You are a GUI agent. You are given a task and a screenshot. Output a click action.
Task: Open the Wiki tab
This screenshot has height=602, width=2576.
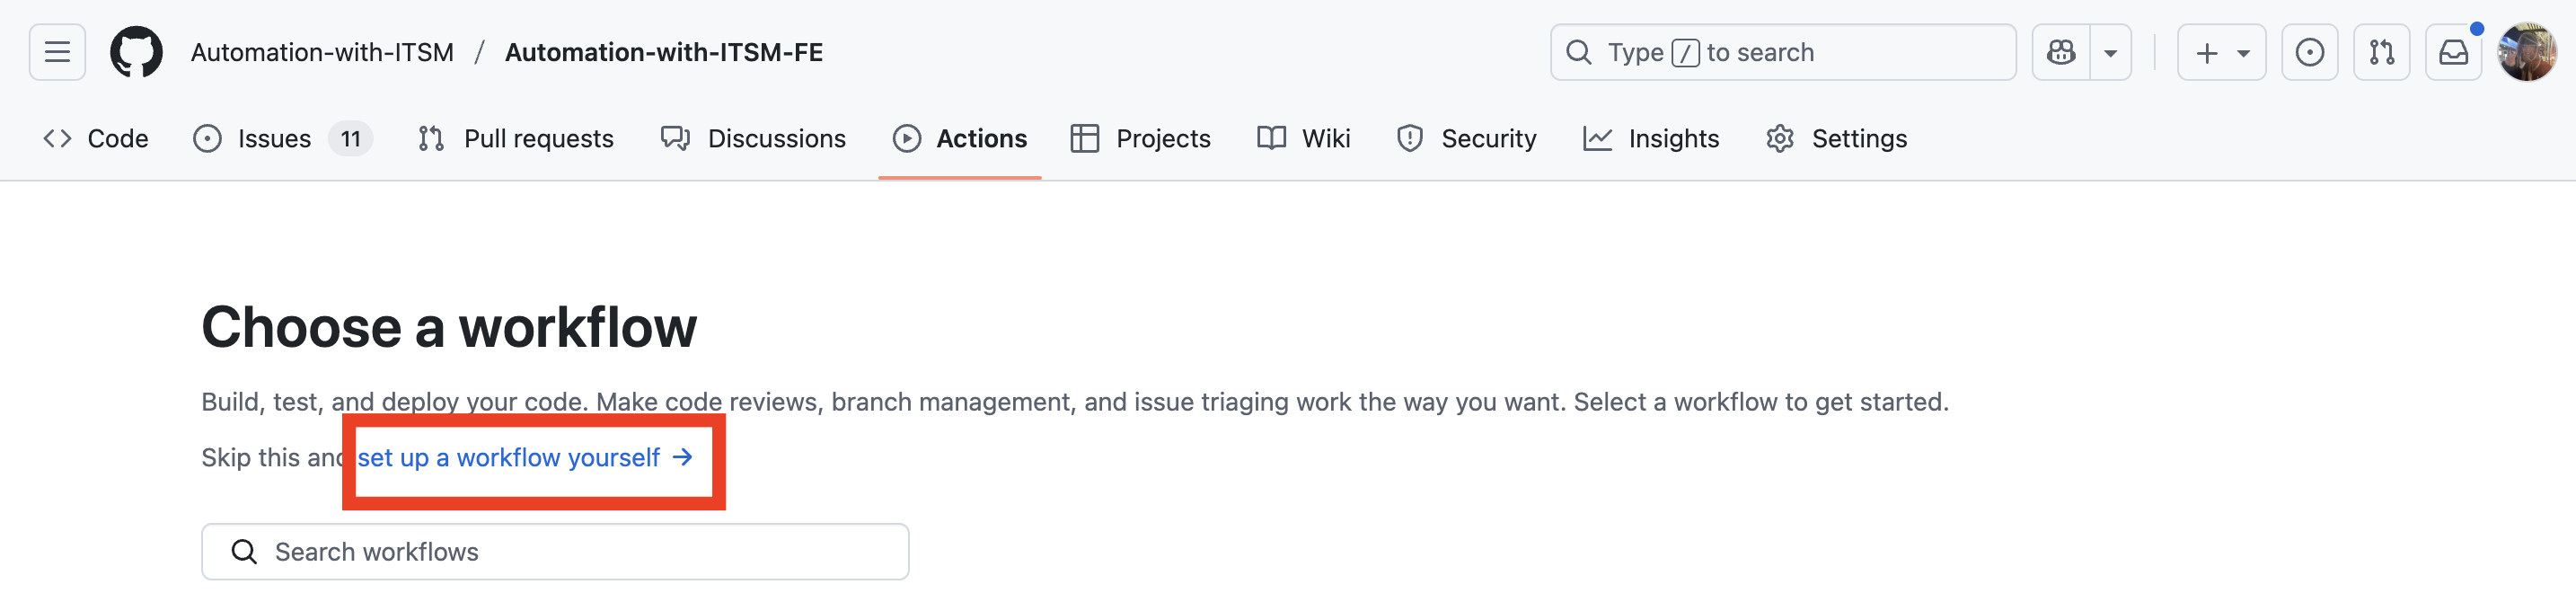click(x=1303, y=138)
